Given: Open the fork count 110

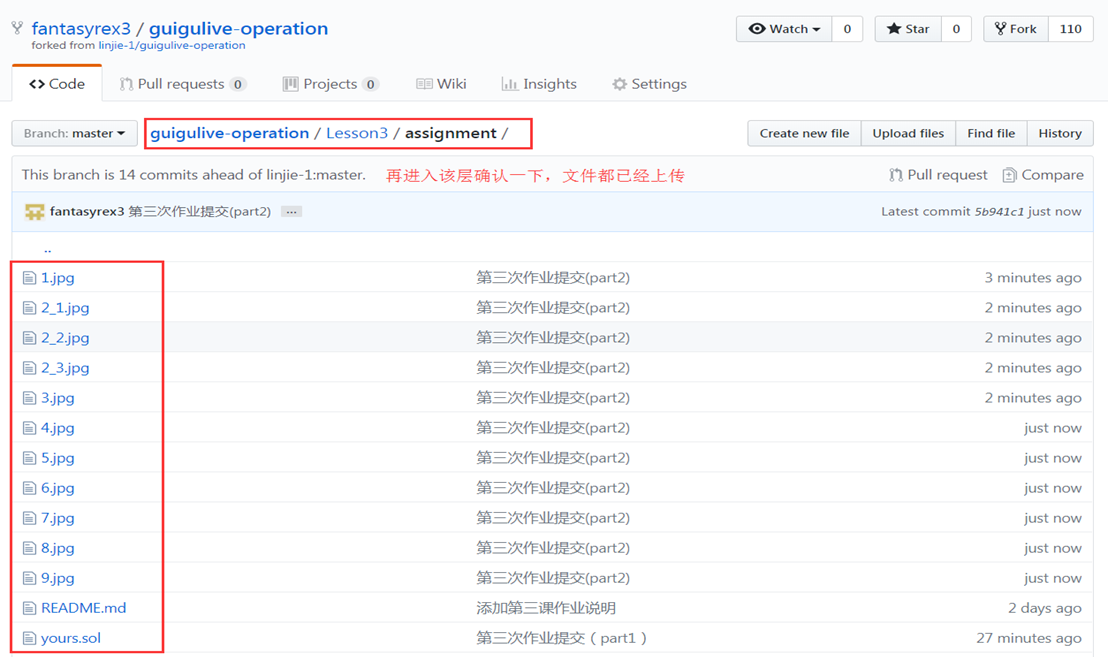Looking at the screenshot, I should [1071, 29].
